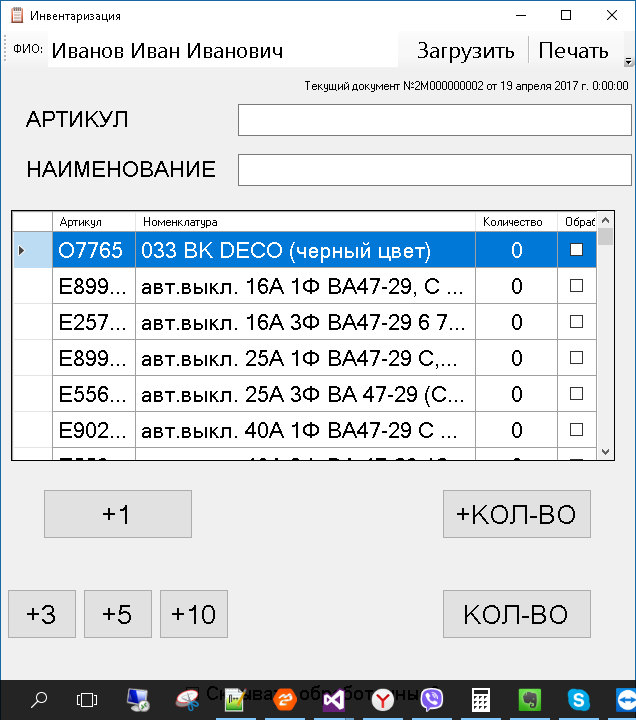The height and width of the screenshot is (720, 636).
Task: Click the row selector arrow for O7765
Action: [22, 250]
